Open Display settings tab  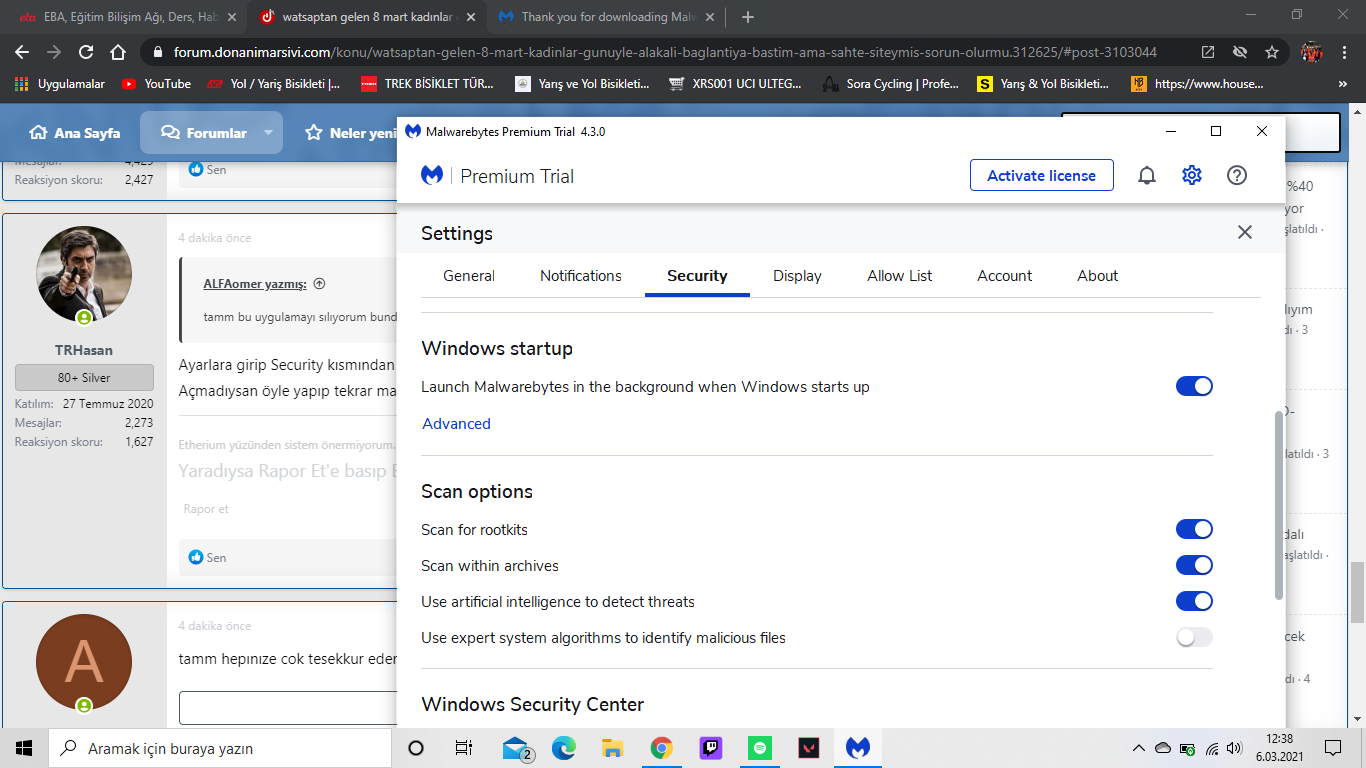(797, 276)
